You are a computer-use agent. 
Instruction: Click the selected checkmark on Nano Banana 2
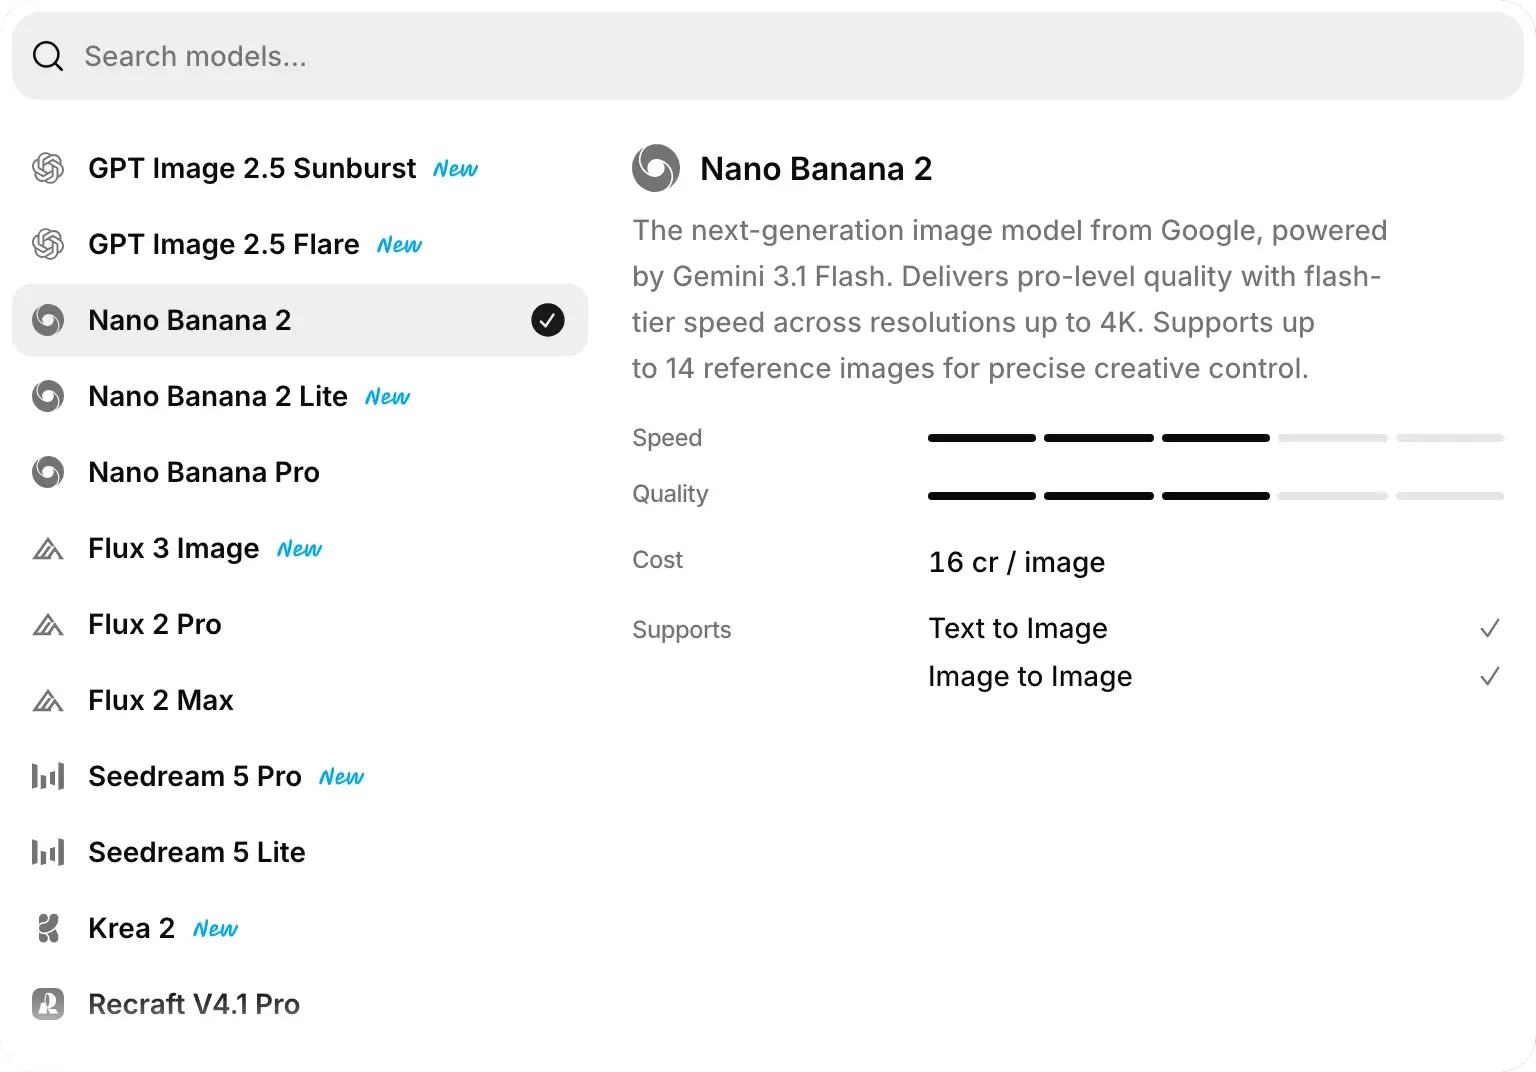pos(548,320)
